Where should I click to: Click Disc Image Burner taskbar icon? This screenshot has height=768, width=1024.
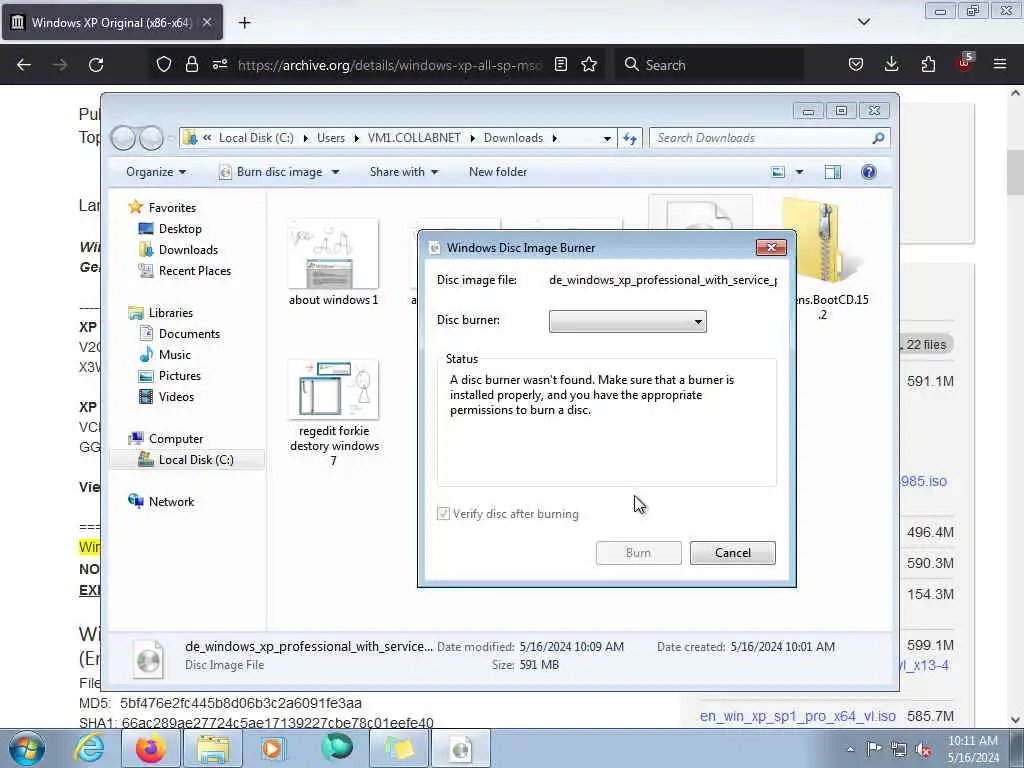(460, 748)
